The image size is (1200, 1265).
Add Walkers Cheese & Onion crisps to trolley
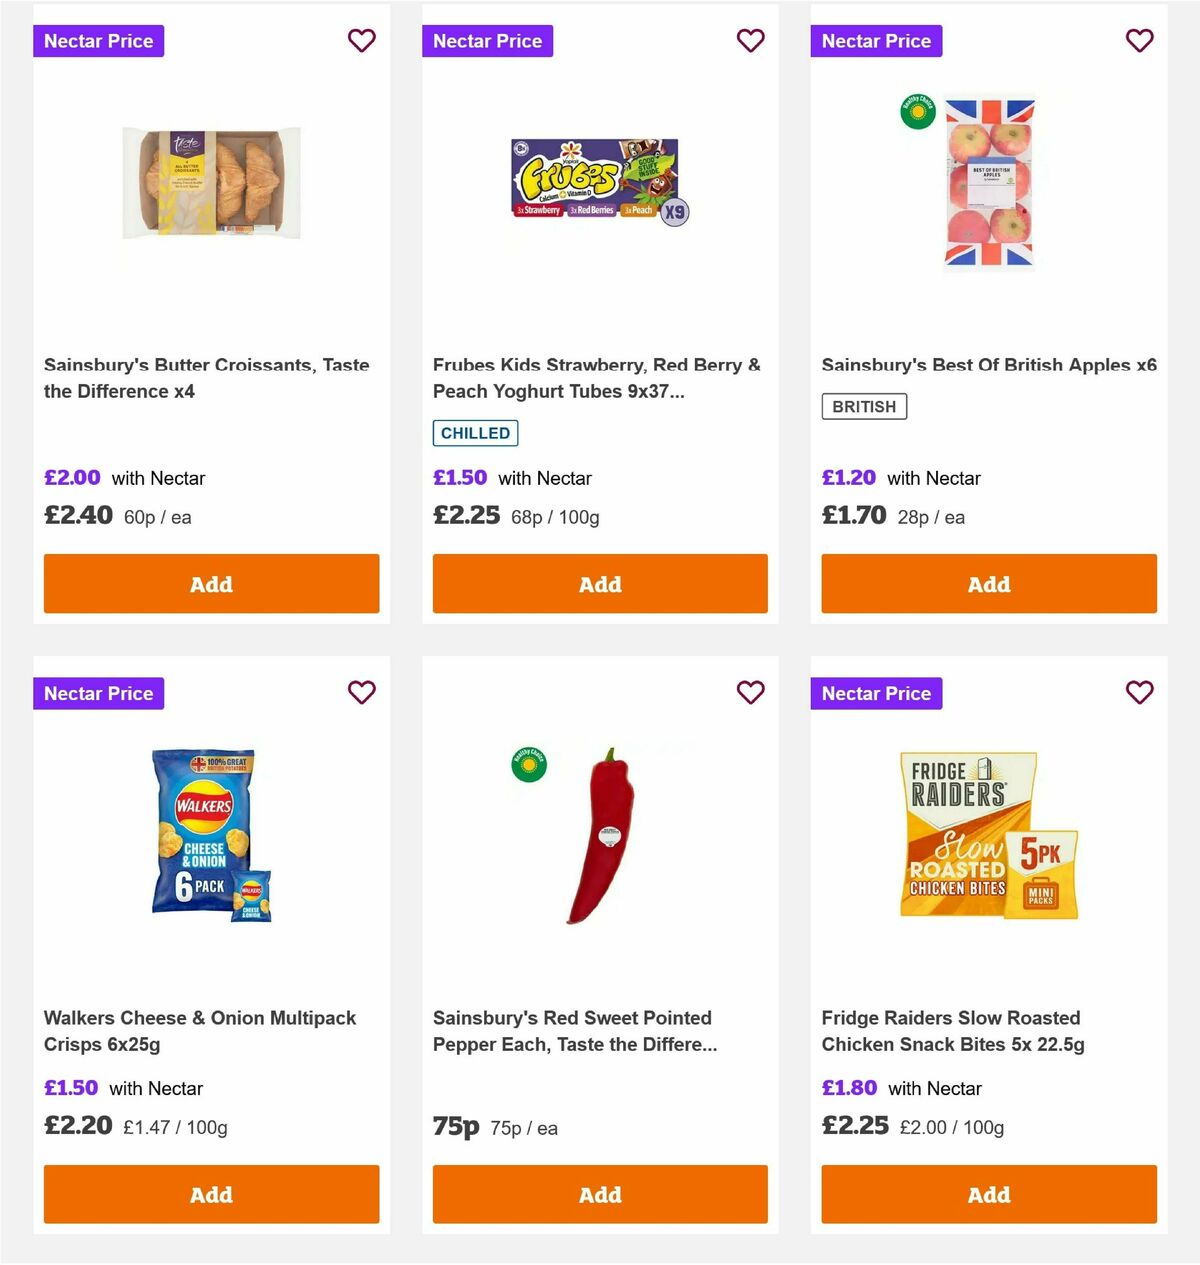(211, 1194)
